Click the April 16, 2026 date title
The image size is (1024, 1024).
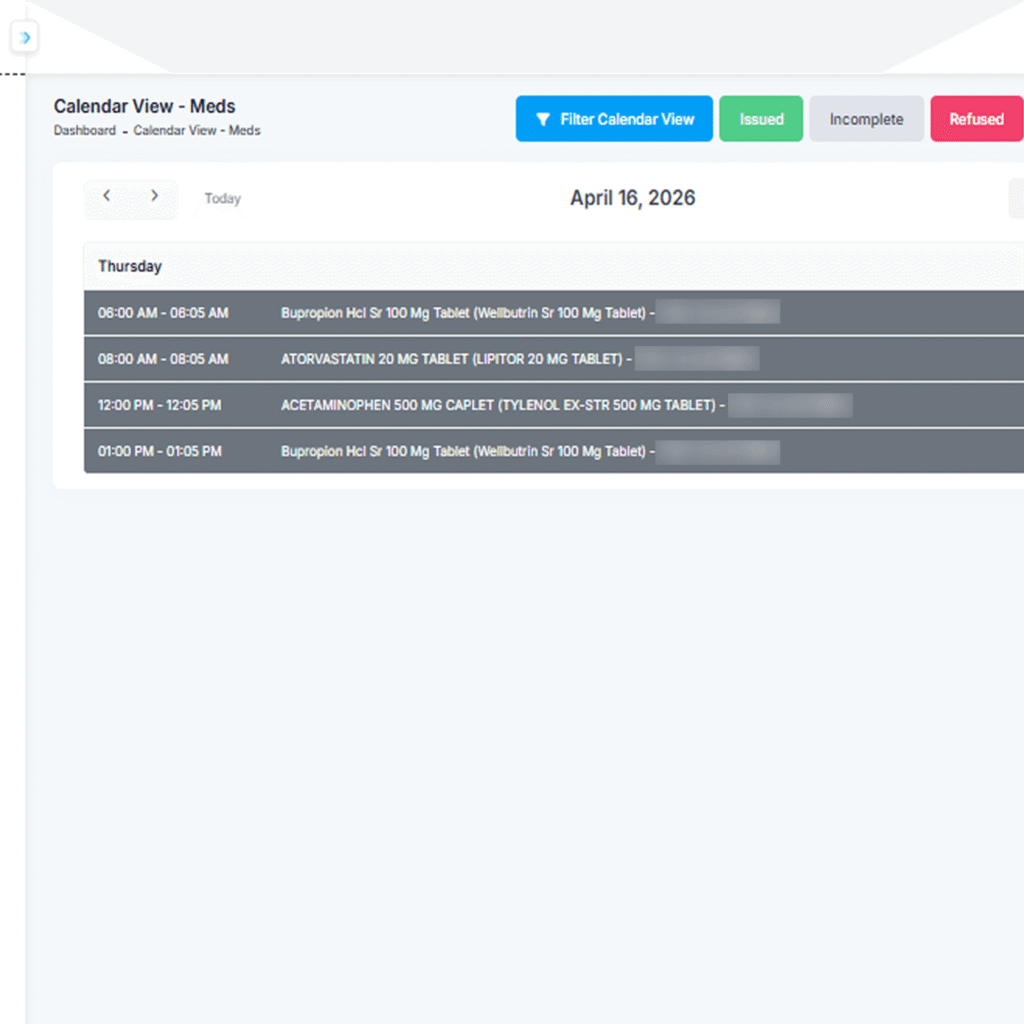632,198
